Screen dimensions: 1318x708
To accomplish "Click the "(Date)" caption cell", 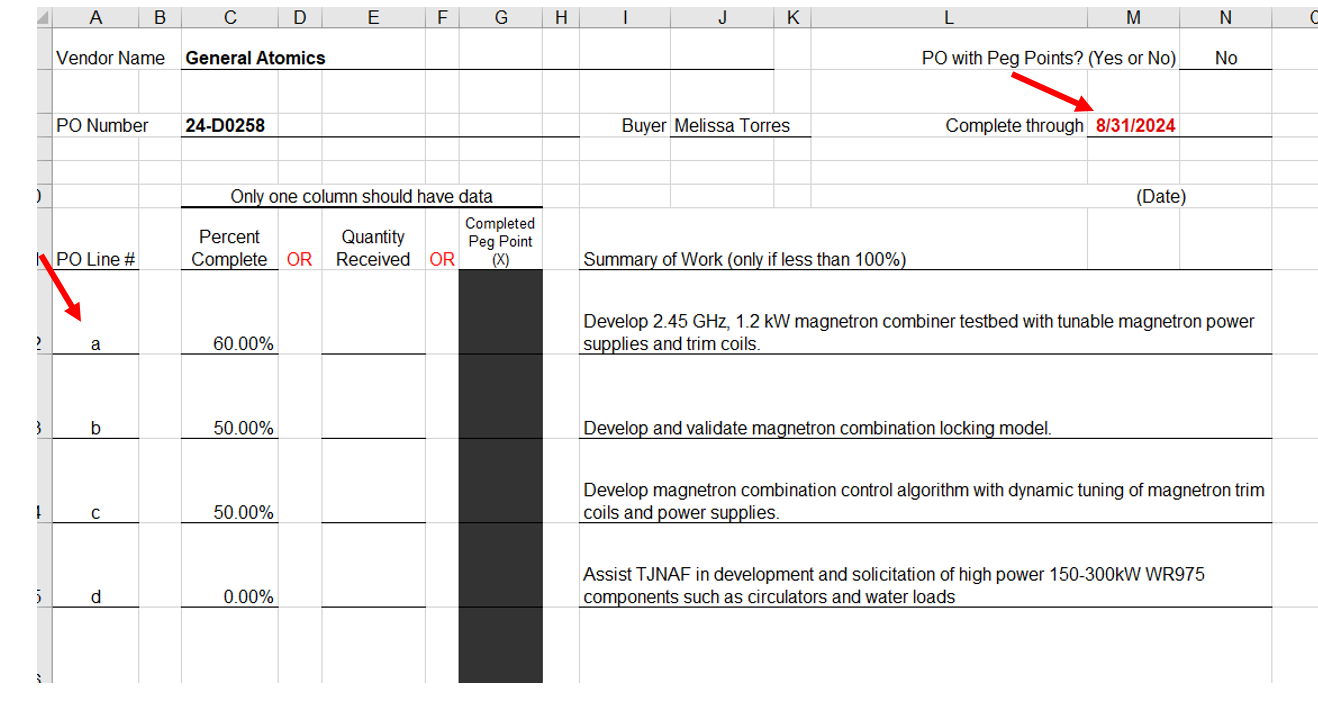I will pyautogui.click(x=1160, y=196).
